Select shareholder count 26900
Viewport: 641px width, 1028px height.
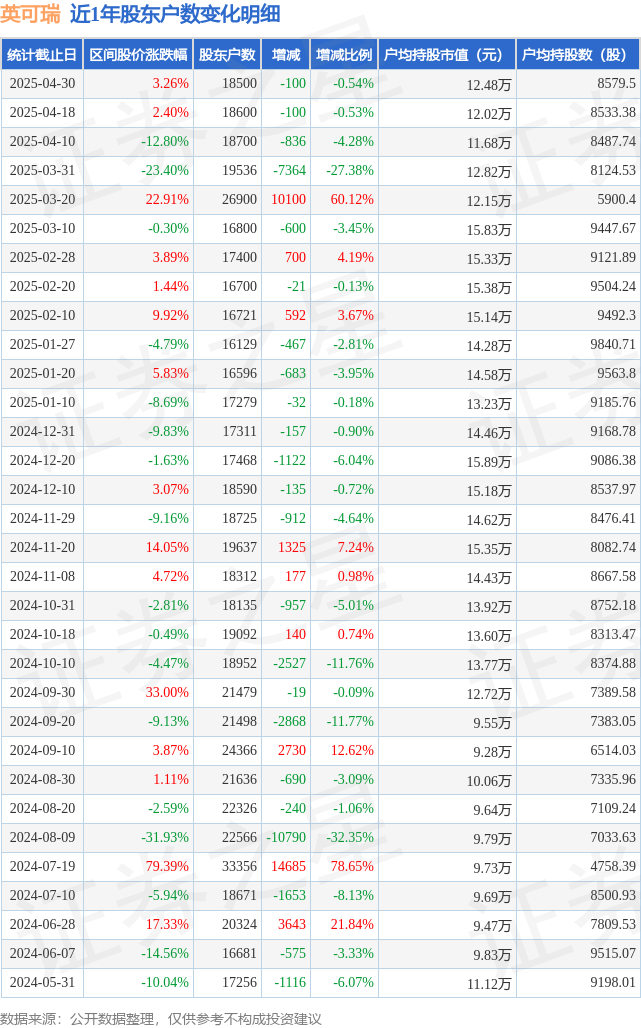click(239, 199)
